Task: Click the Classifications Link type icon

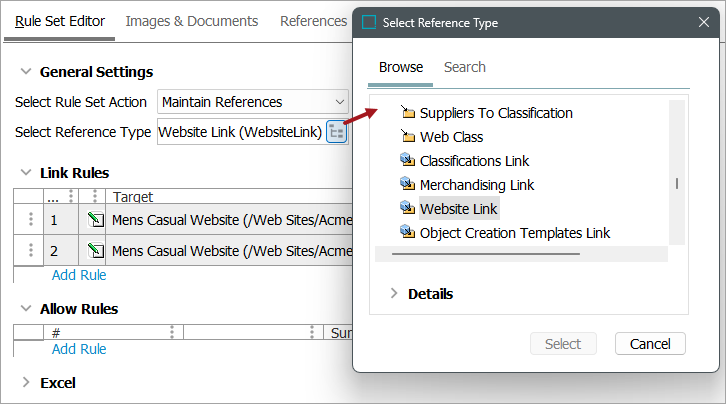Action: click(x=407, y=160)
